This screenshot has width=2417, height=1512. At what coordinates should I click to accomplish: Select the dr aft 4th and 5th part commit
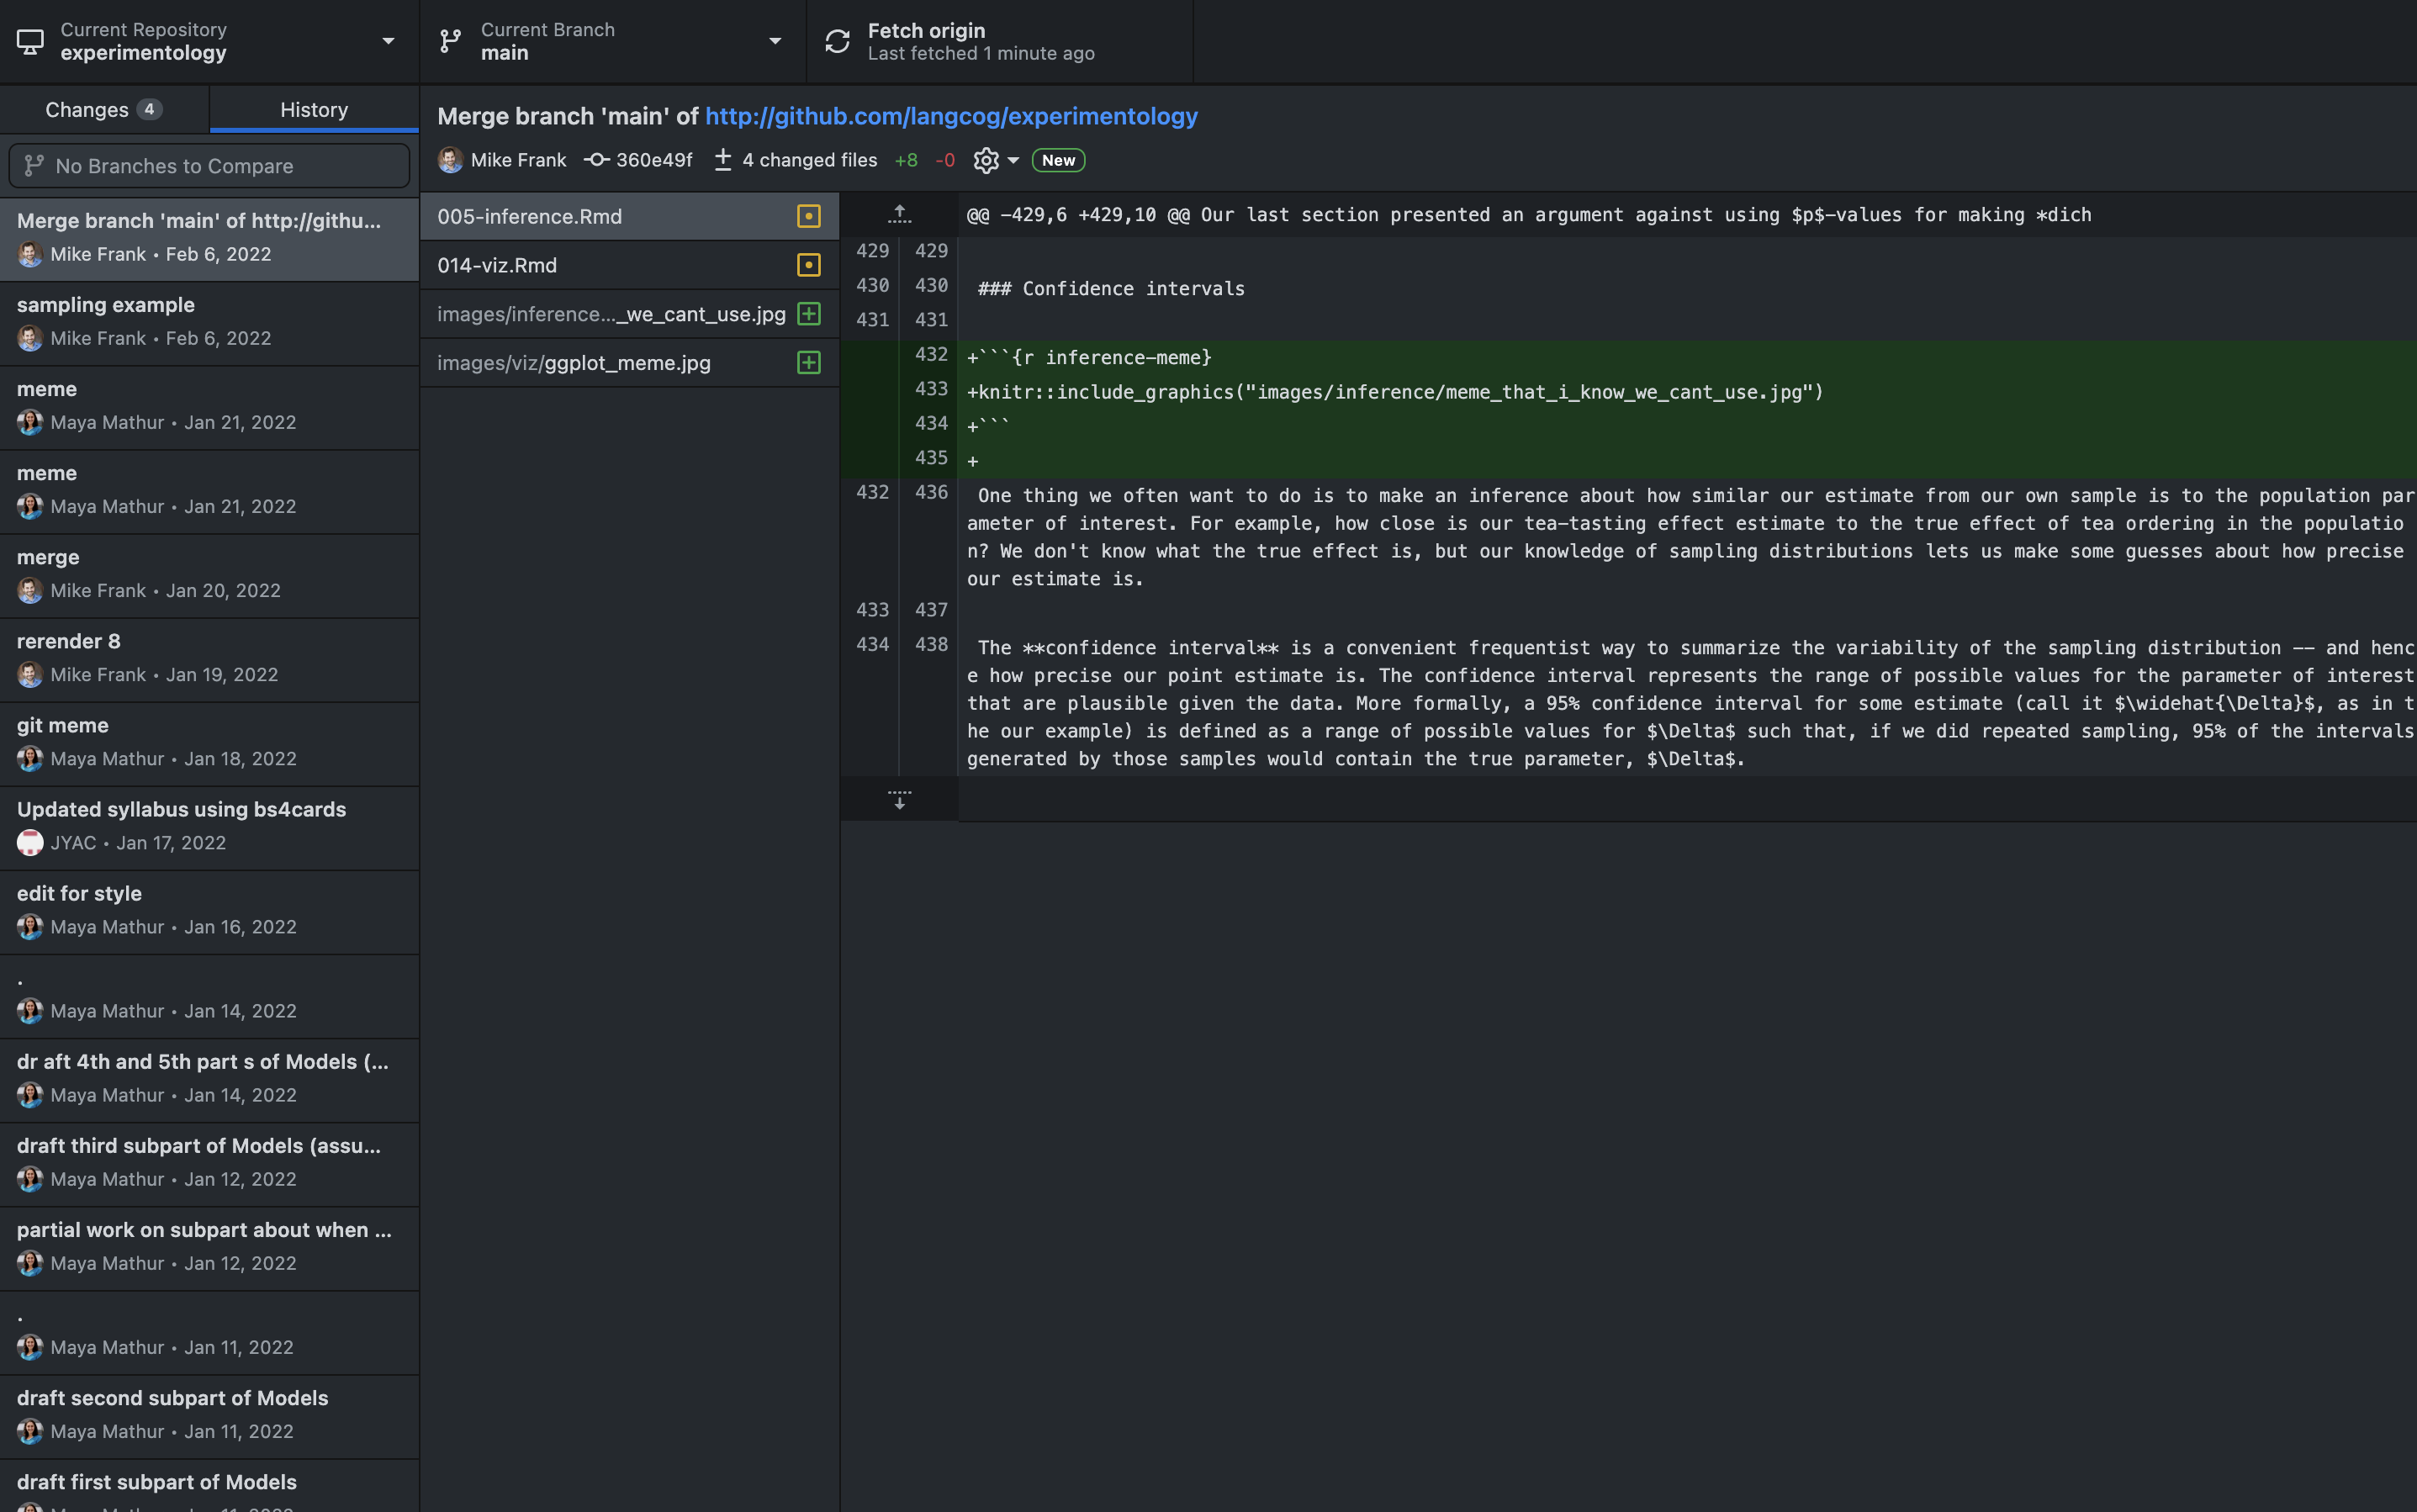[x=209, y=1078]
